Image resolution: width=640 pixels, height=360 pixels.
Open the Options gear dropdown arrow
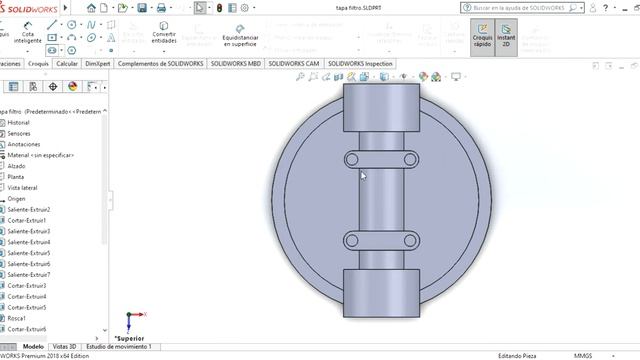(x=254, y=8)
